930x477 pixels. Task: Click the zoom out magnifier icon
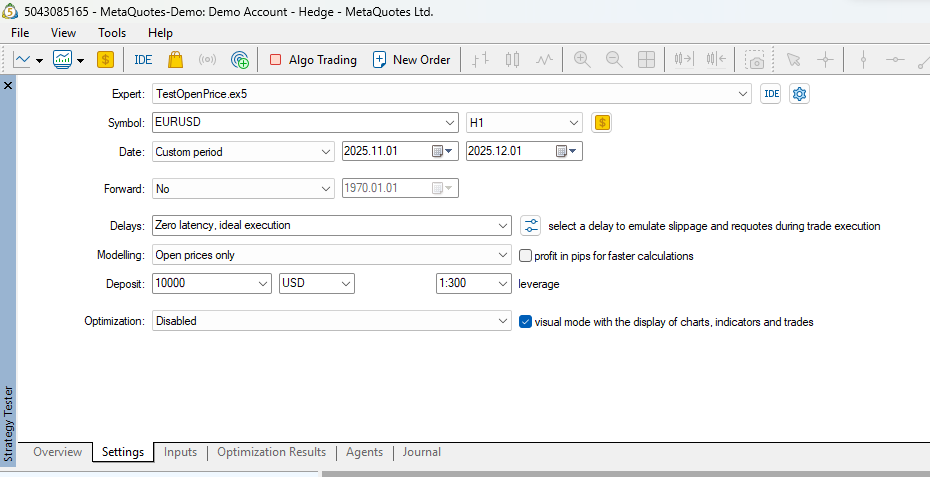614,59
